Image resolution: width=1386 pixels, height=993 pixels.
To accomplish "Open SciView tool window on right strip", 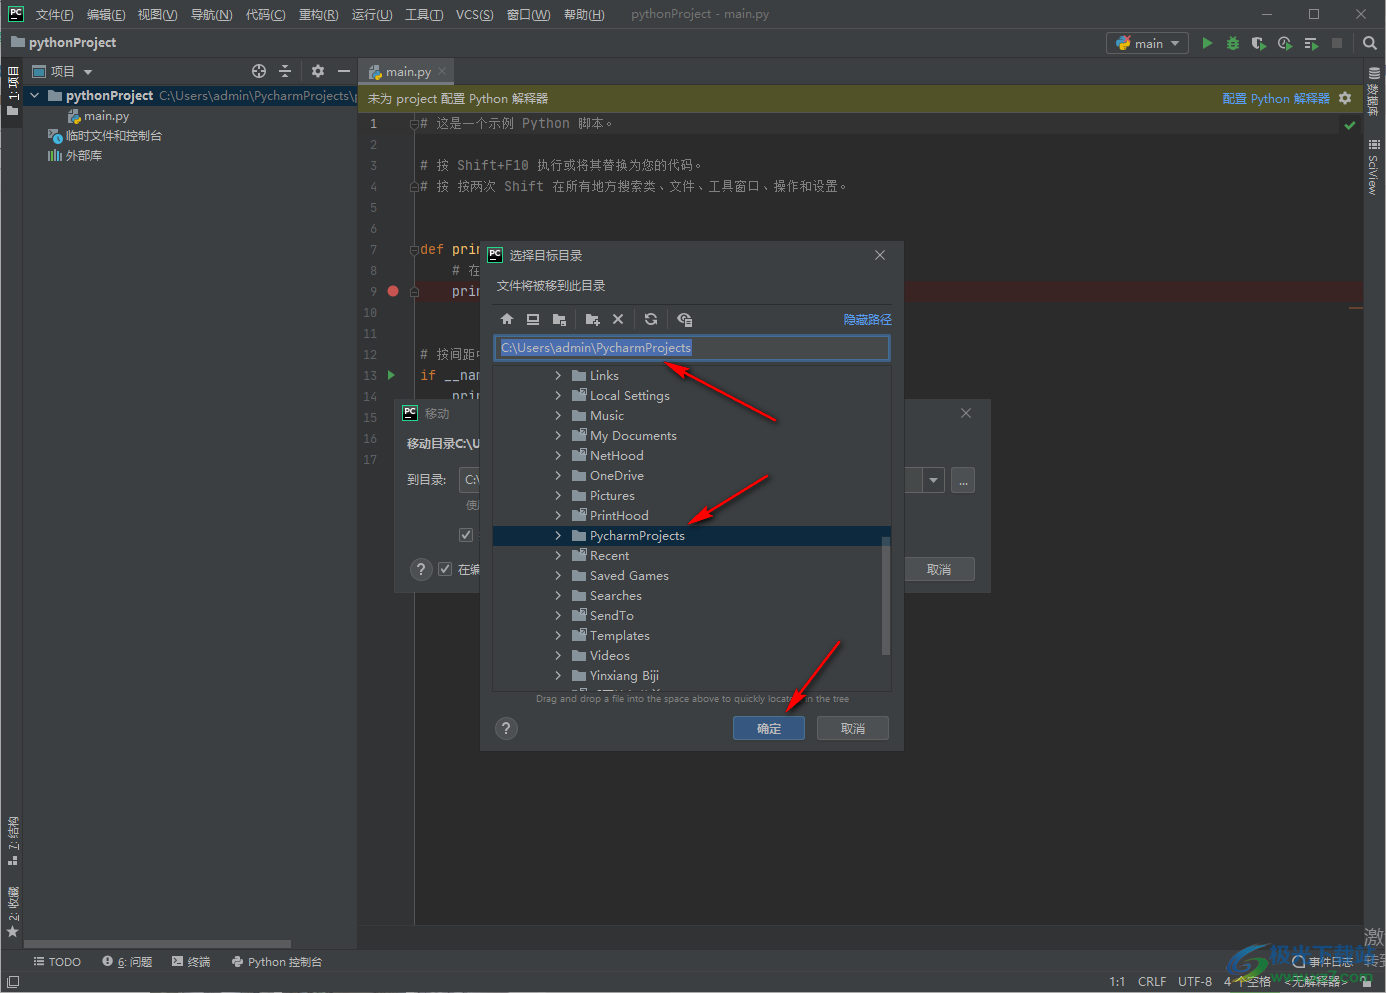I will 1373,167.
